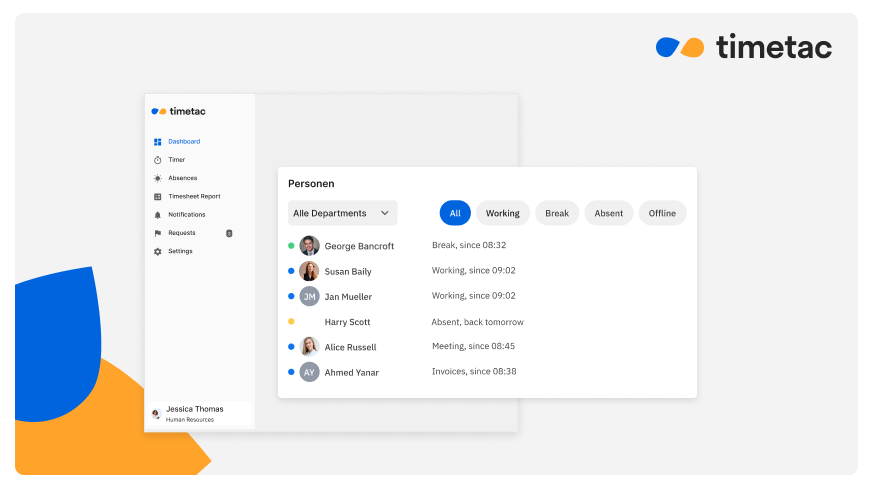
Task: Open Timesheet Report in the sidebar
Action: click(194, 197)
